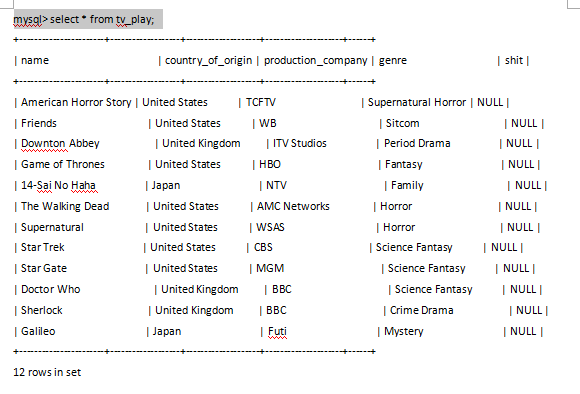
Task: Click the 'American Horror Story' name cell
Action: [76, 102]
